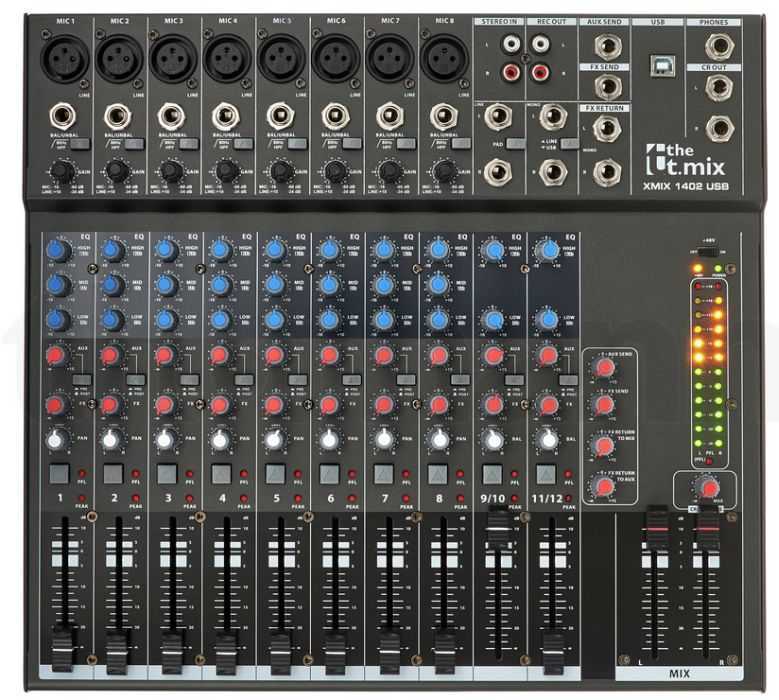Click the FX RETURN TO AUX knob
This screenshot has width=779, height=700.
604,486
